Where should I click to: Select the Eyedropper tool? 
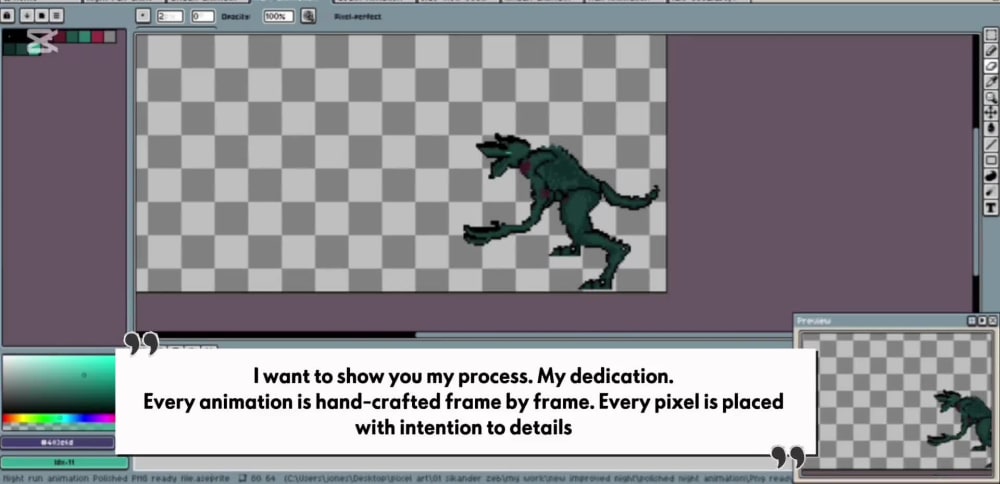[x=991, y=82]
